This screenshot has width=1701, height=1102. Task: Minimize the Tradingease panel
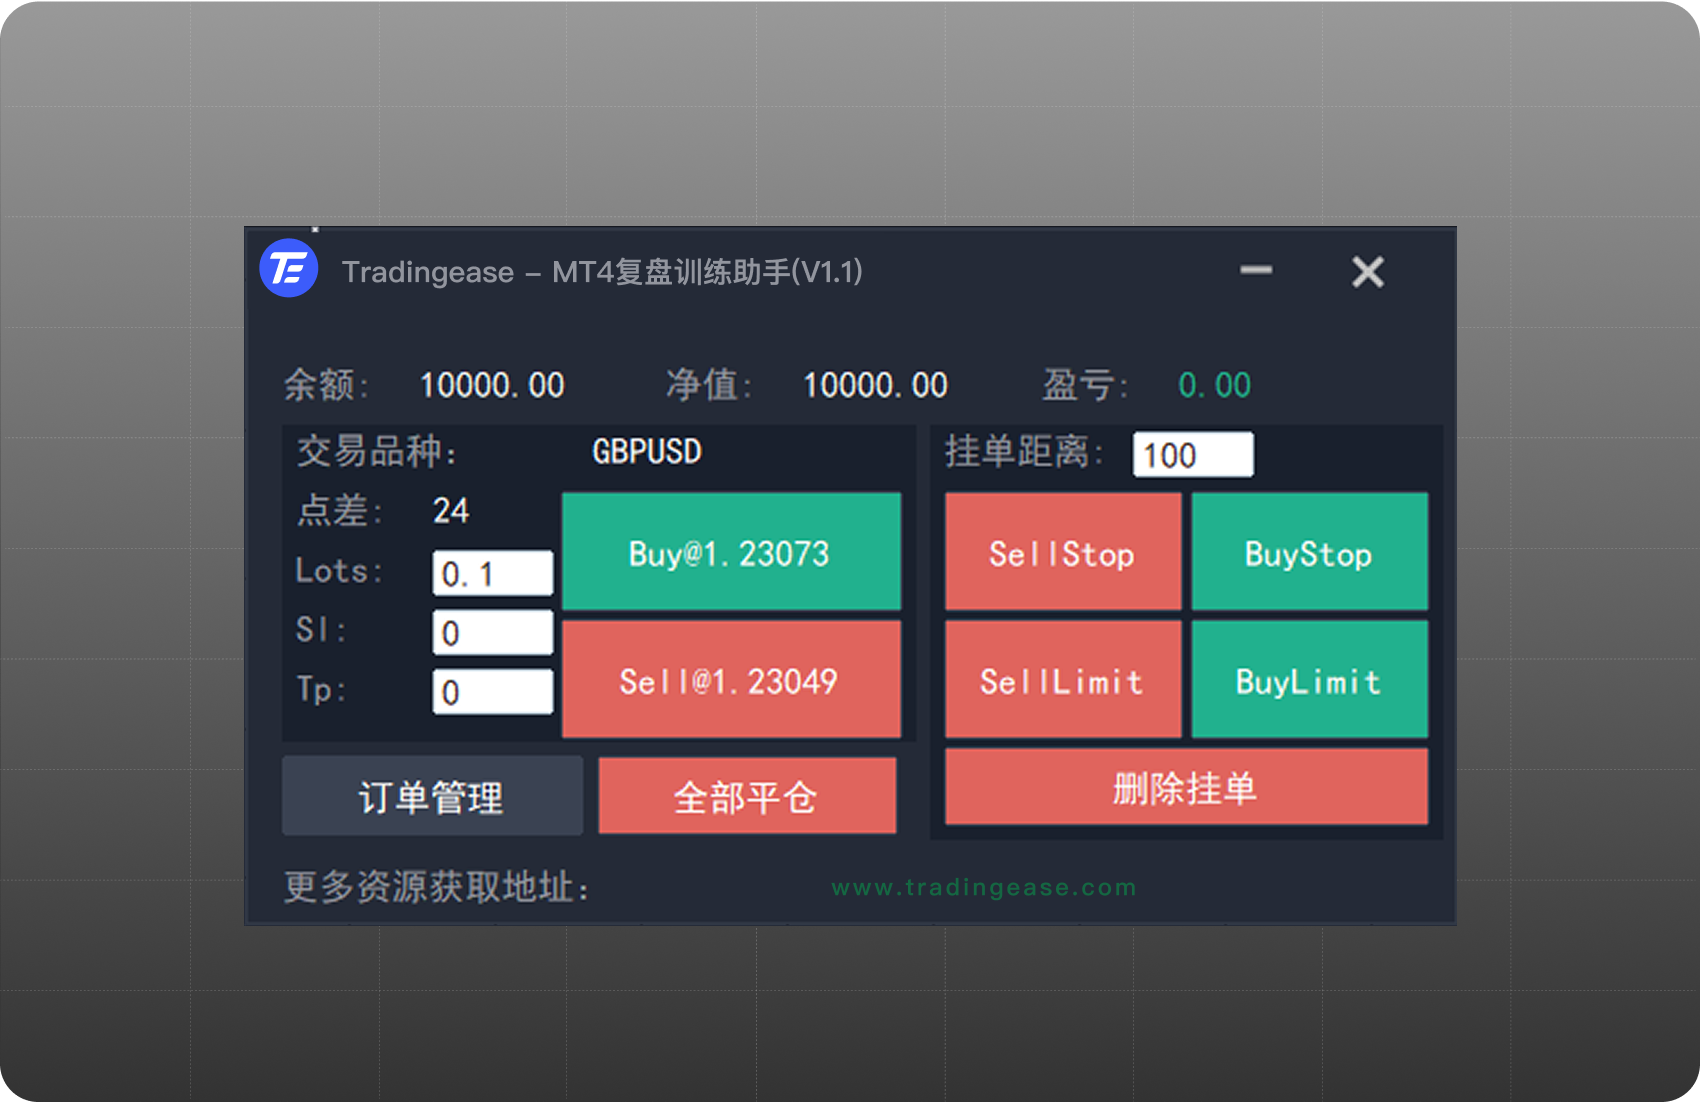pyautogui.click(x=1256, y=270)
